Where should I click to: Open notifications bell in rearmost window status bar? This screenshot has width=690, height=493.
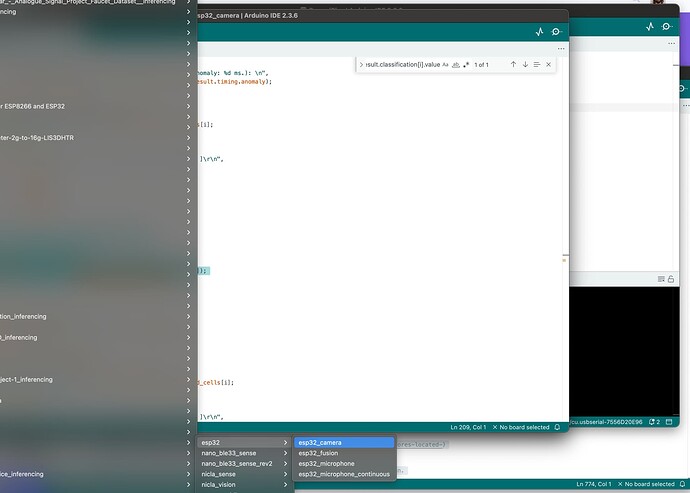pyautogui.click(x=683, y=484)
